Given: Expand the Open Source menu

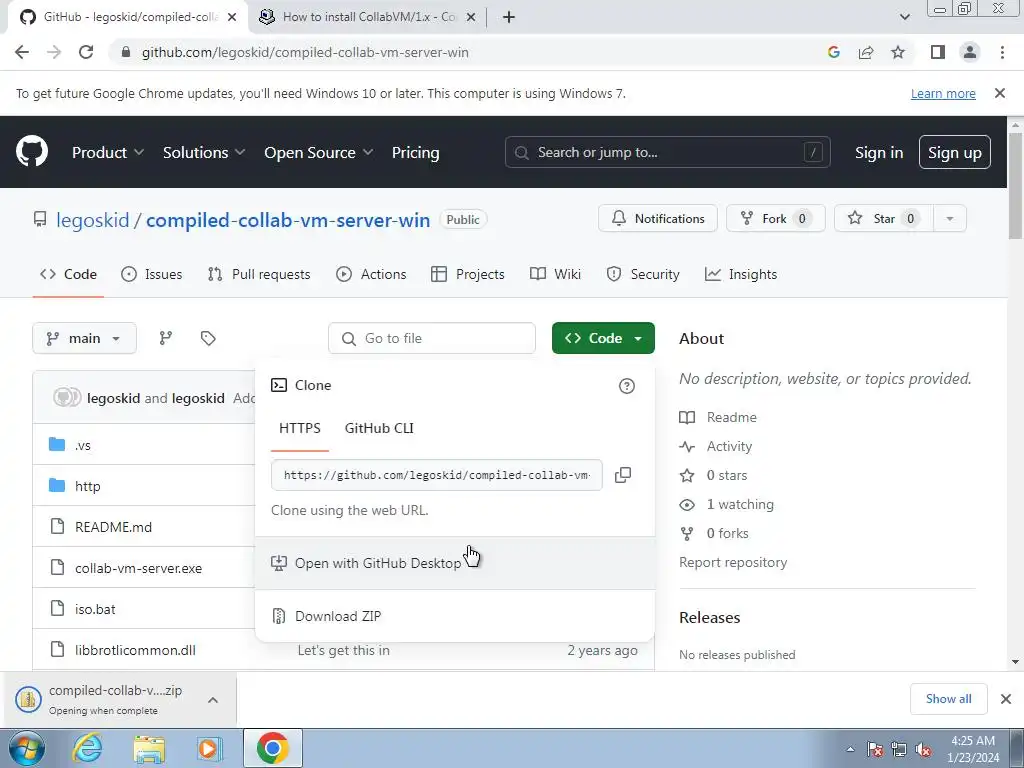Looking at the screenshot, I should point(319,152).
